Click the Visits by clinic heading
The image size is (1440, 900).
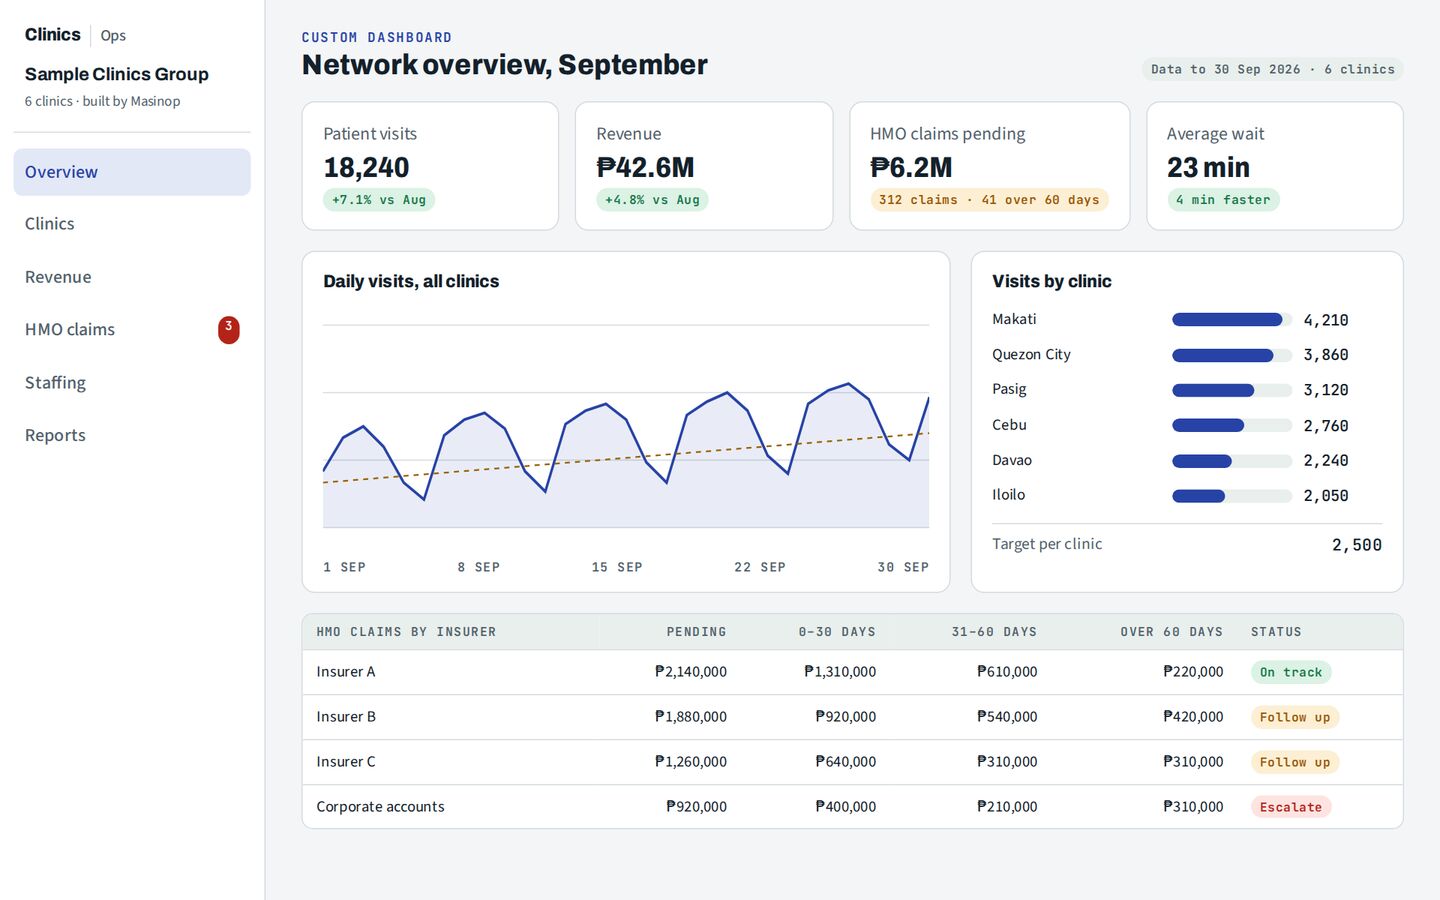point(1052,282)
